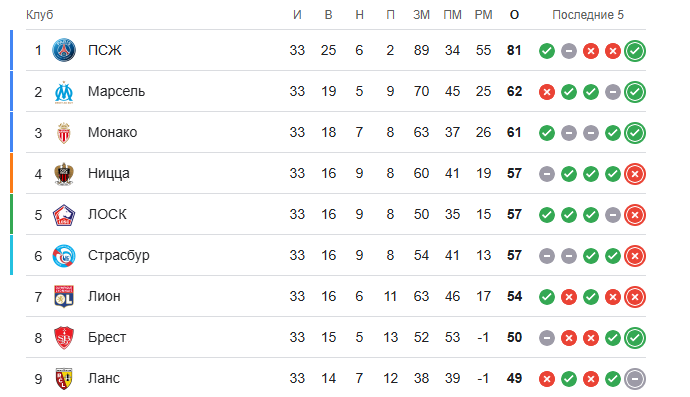Click the Лион team name

(104, 296)
